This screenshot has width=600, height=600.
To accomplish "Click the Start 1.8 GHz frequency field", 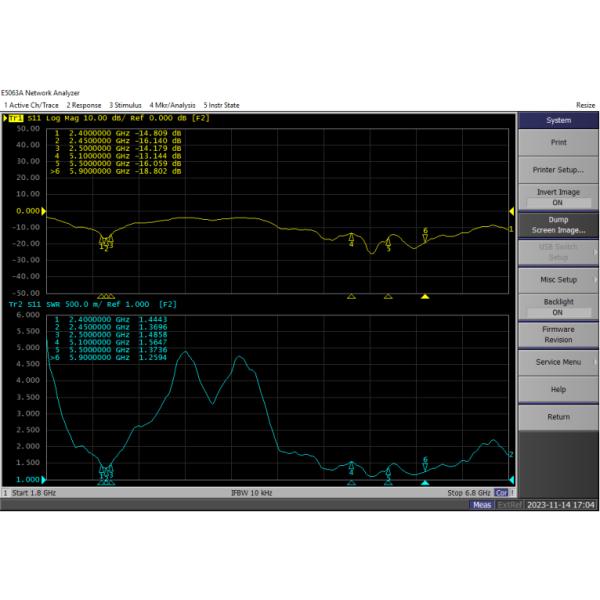I will (x=32, y=493).
